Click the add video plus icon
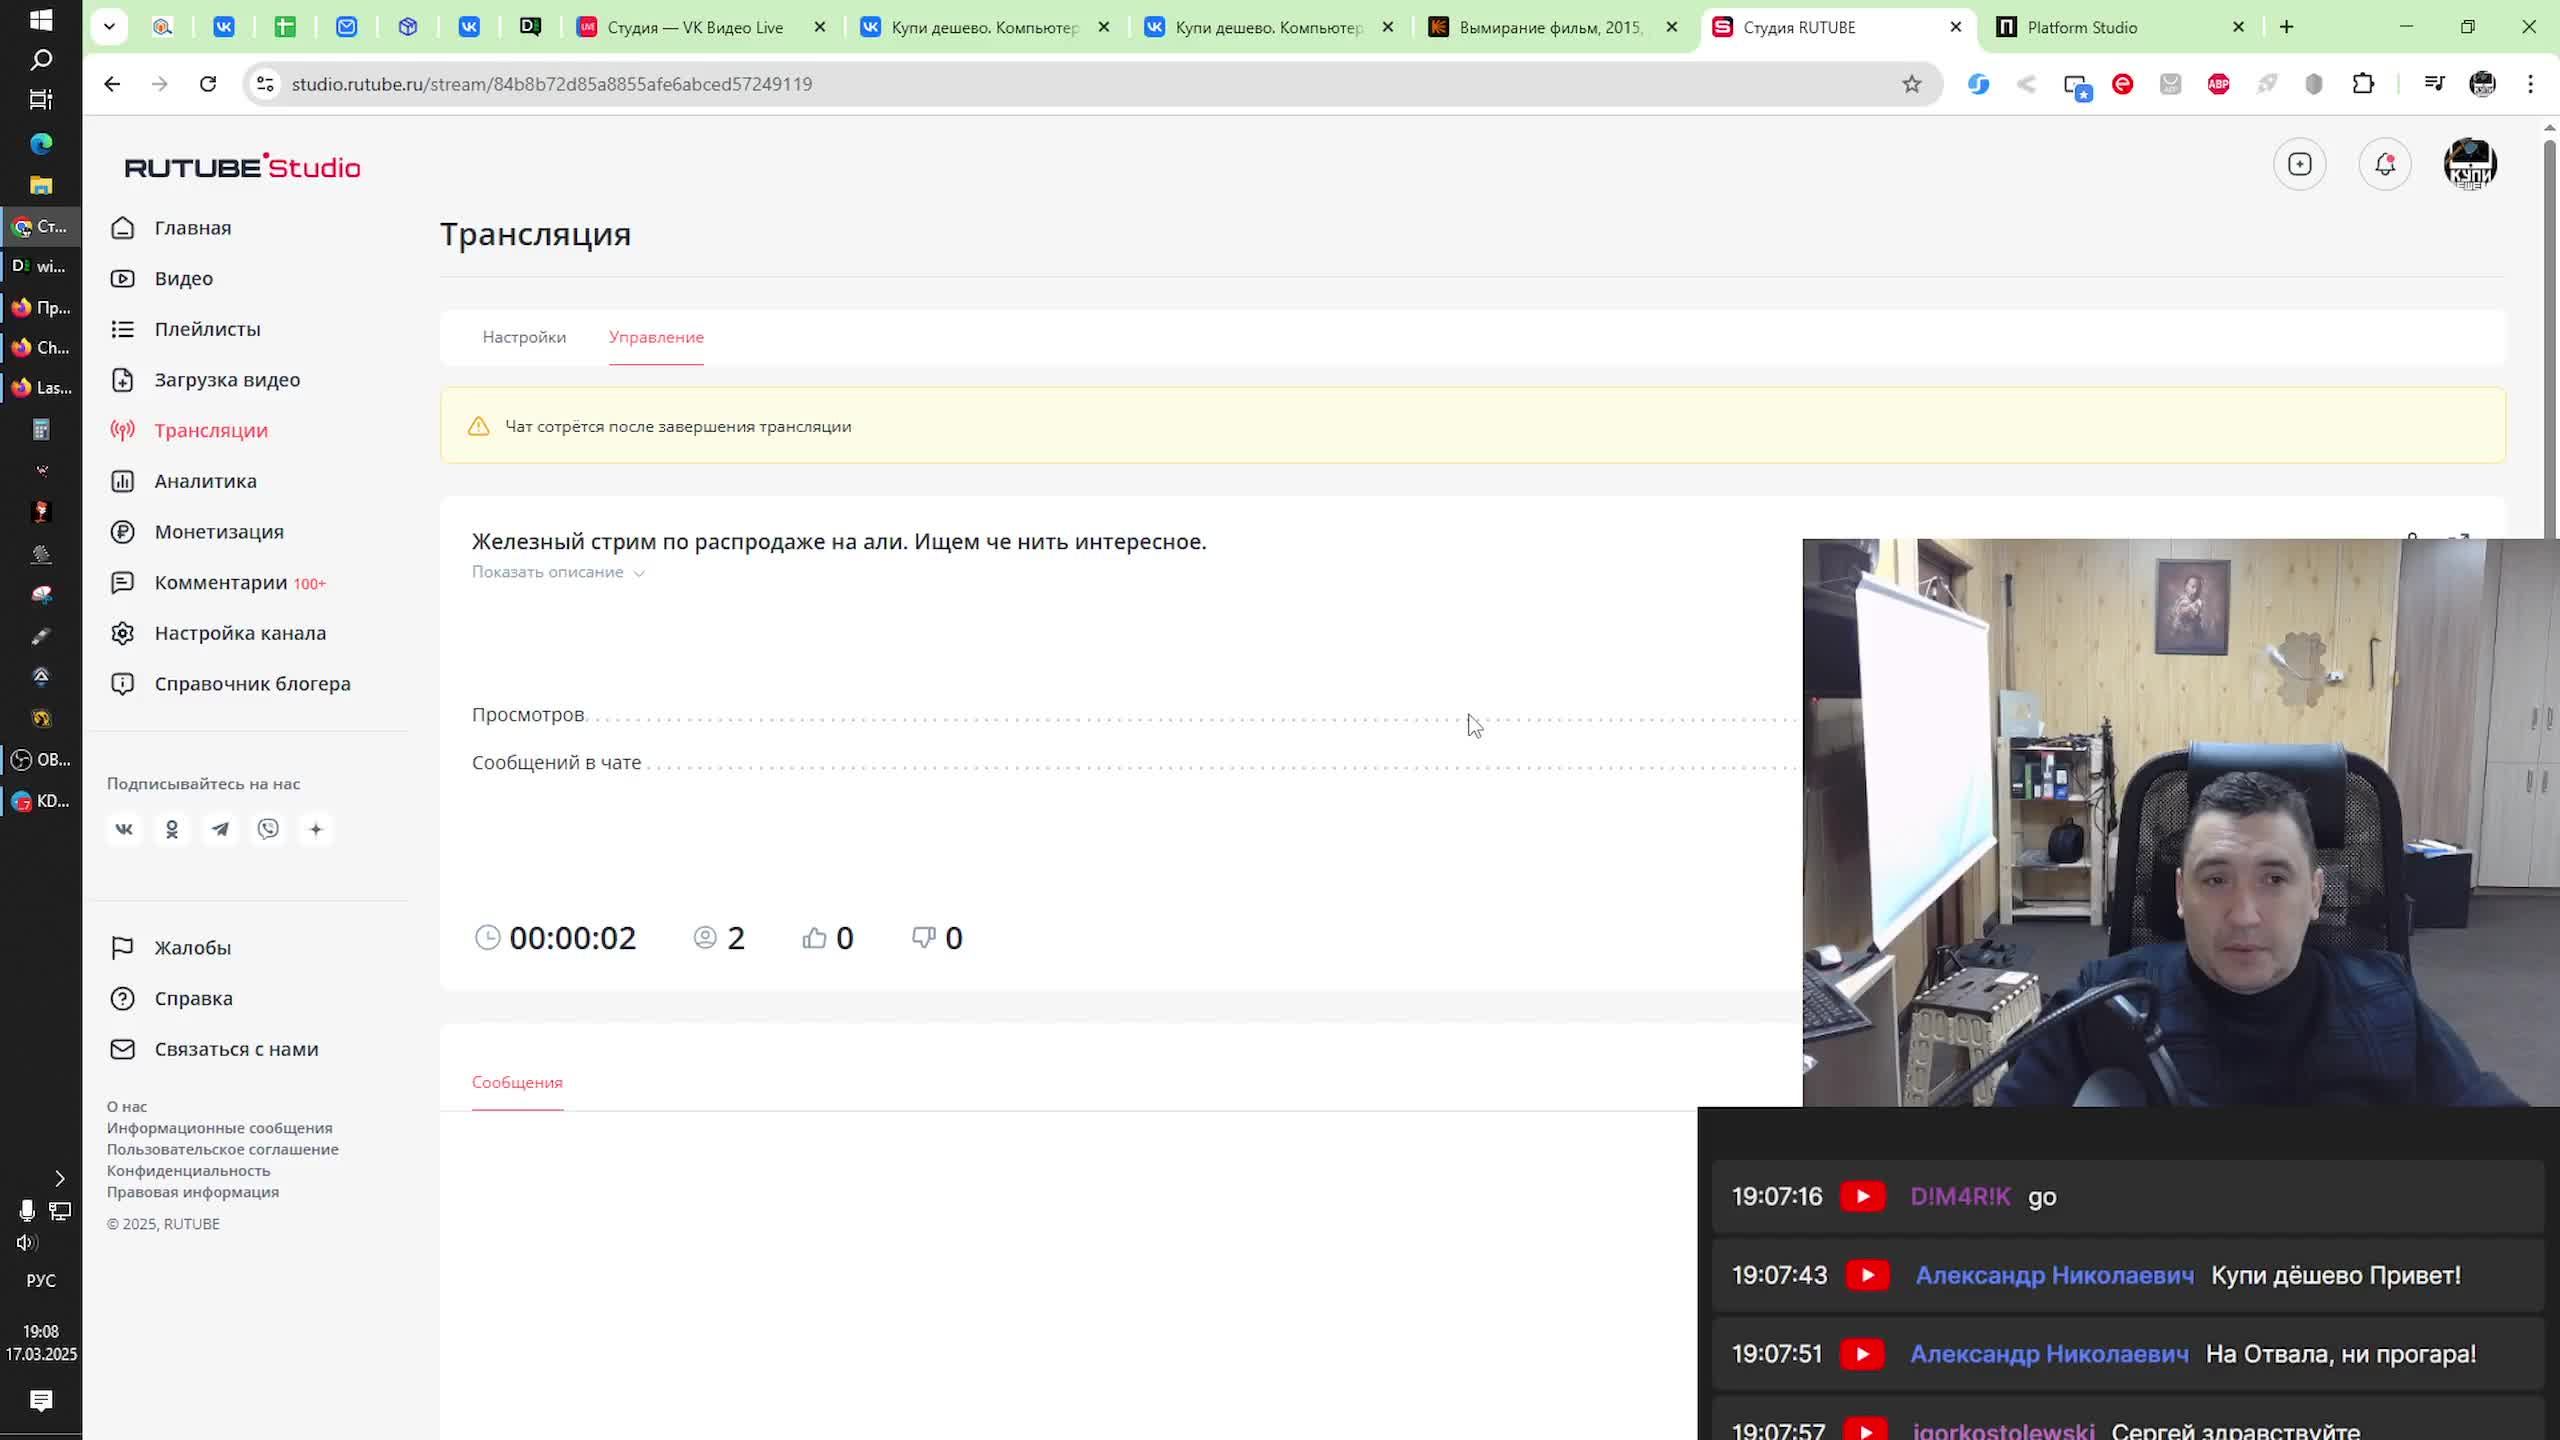Viewport: 2560px width, 1440px height. pyautogui.click(x=2299, y=164)
